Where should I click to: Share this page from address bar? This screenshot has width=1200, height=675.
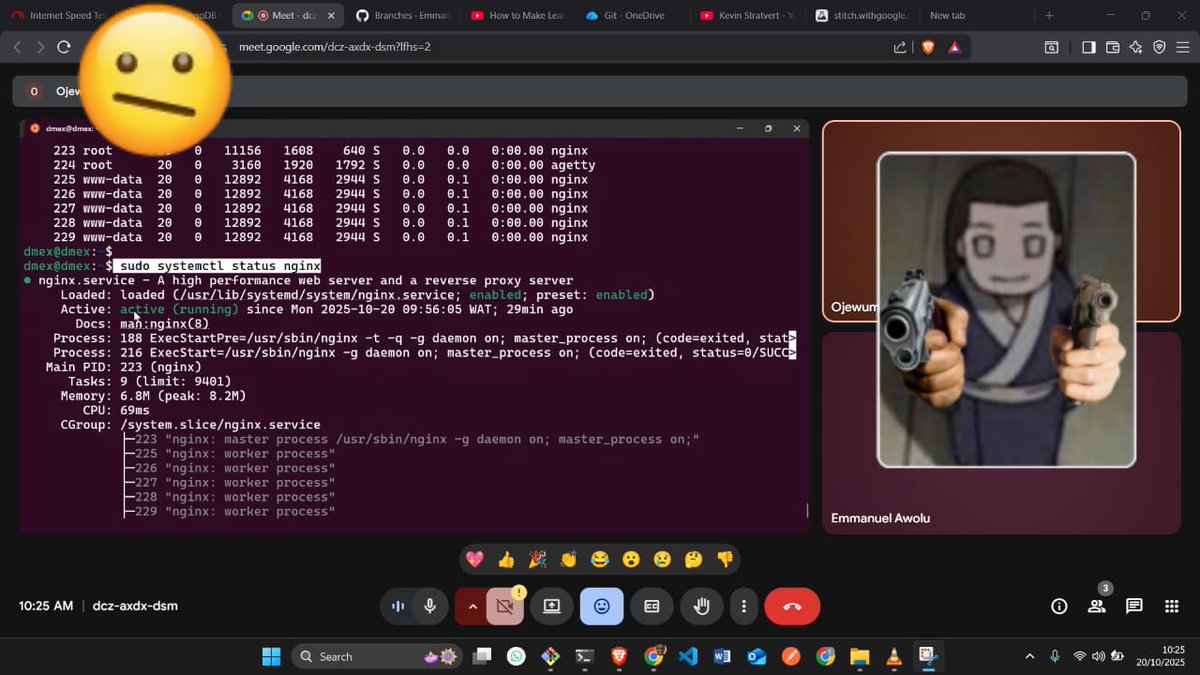pos(900,47)
